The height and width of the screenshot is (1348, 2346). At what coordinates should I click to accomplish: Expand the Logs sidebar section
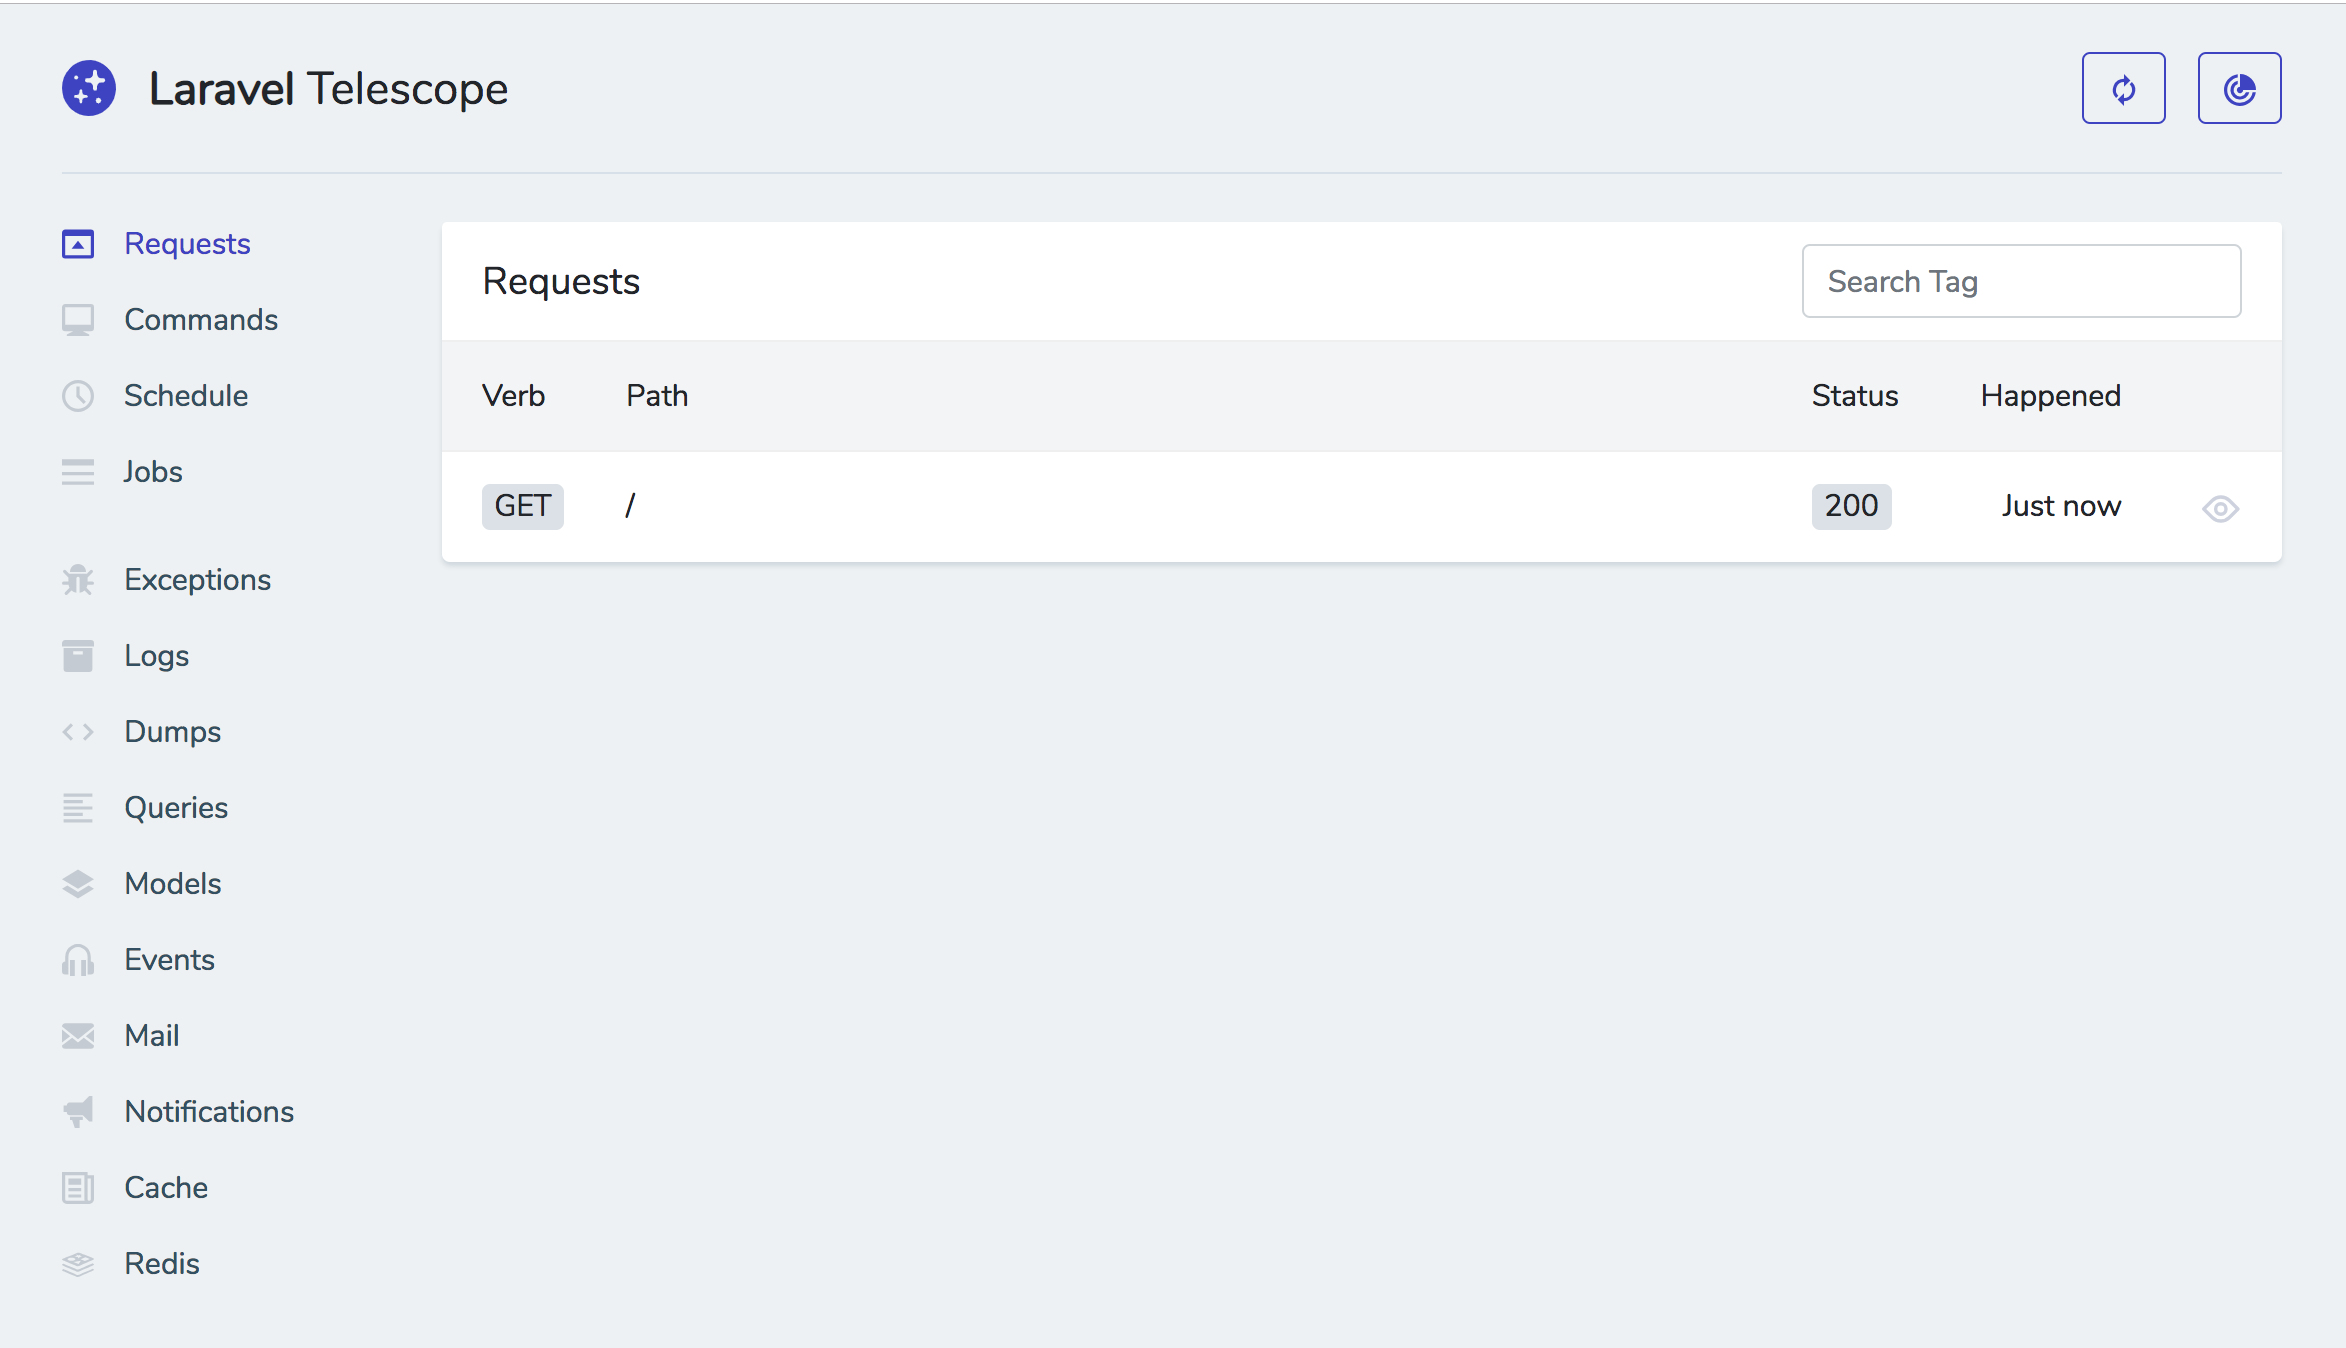(156, 655)
